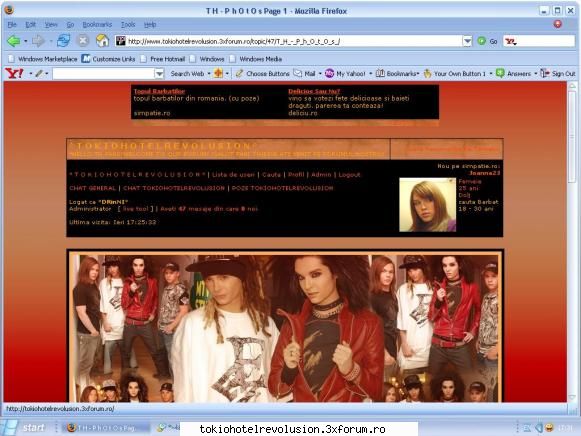The height and width of the screenshot is (436, 581).
Task: Click the Free Hotmail bookmark
Action: (x=163, y=59)
